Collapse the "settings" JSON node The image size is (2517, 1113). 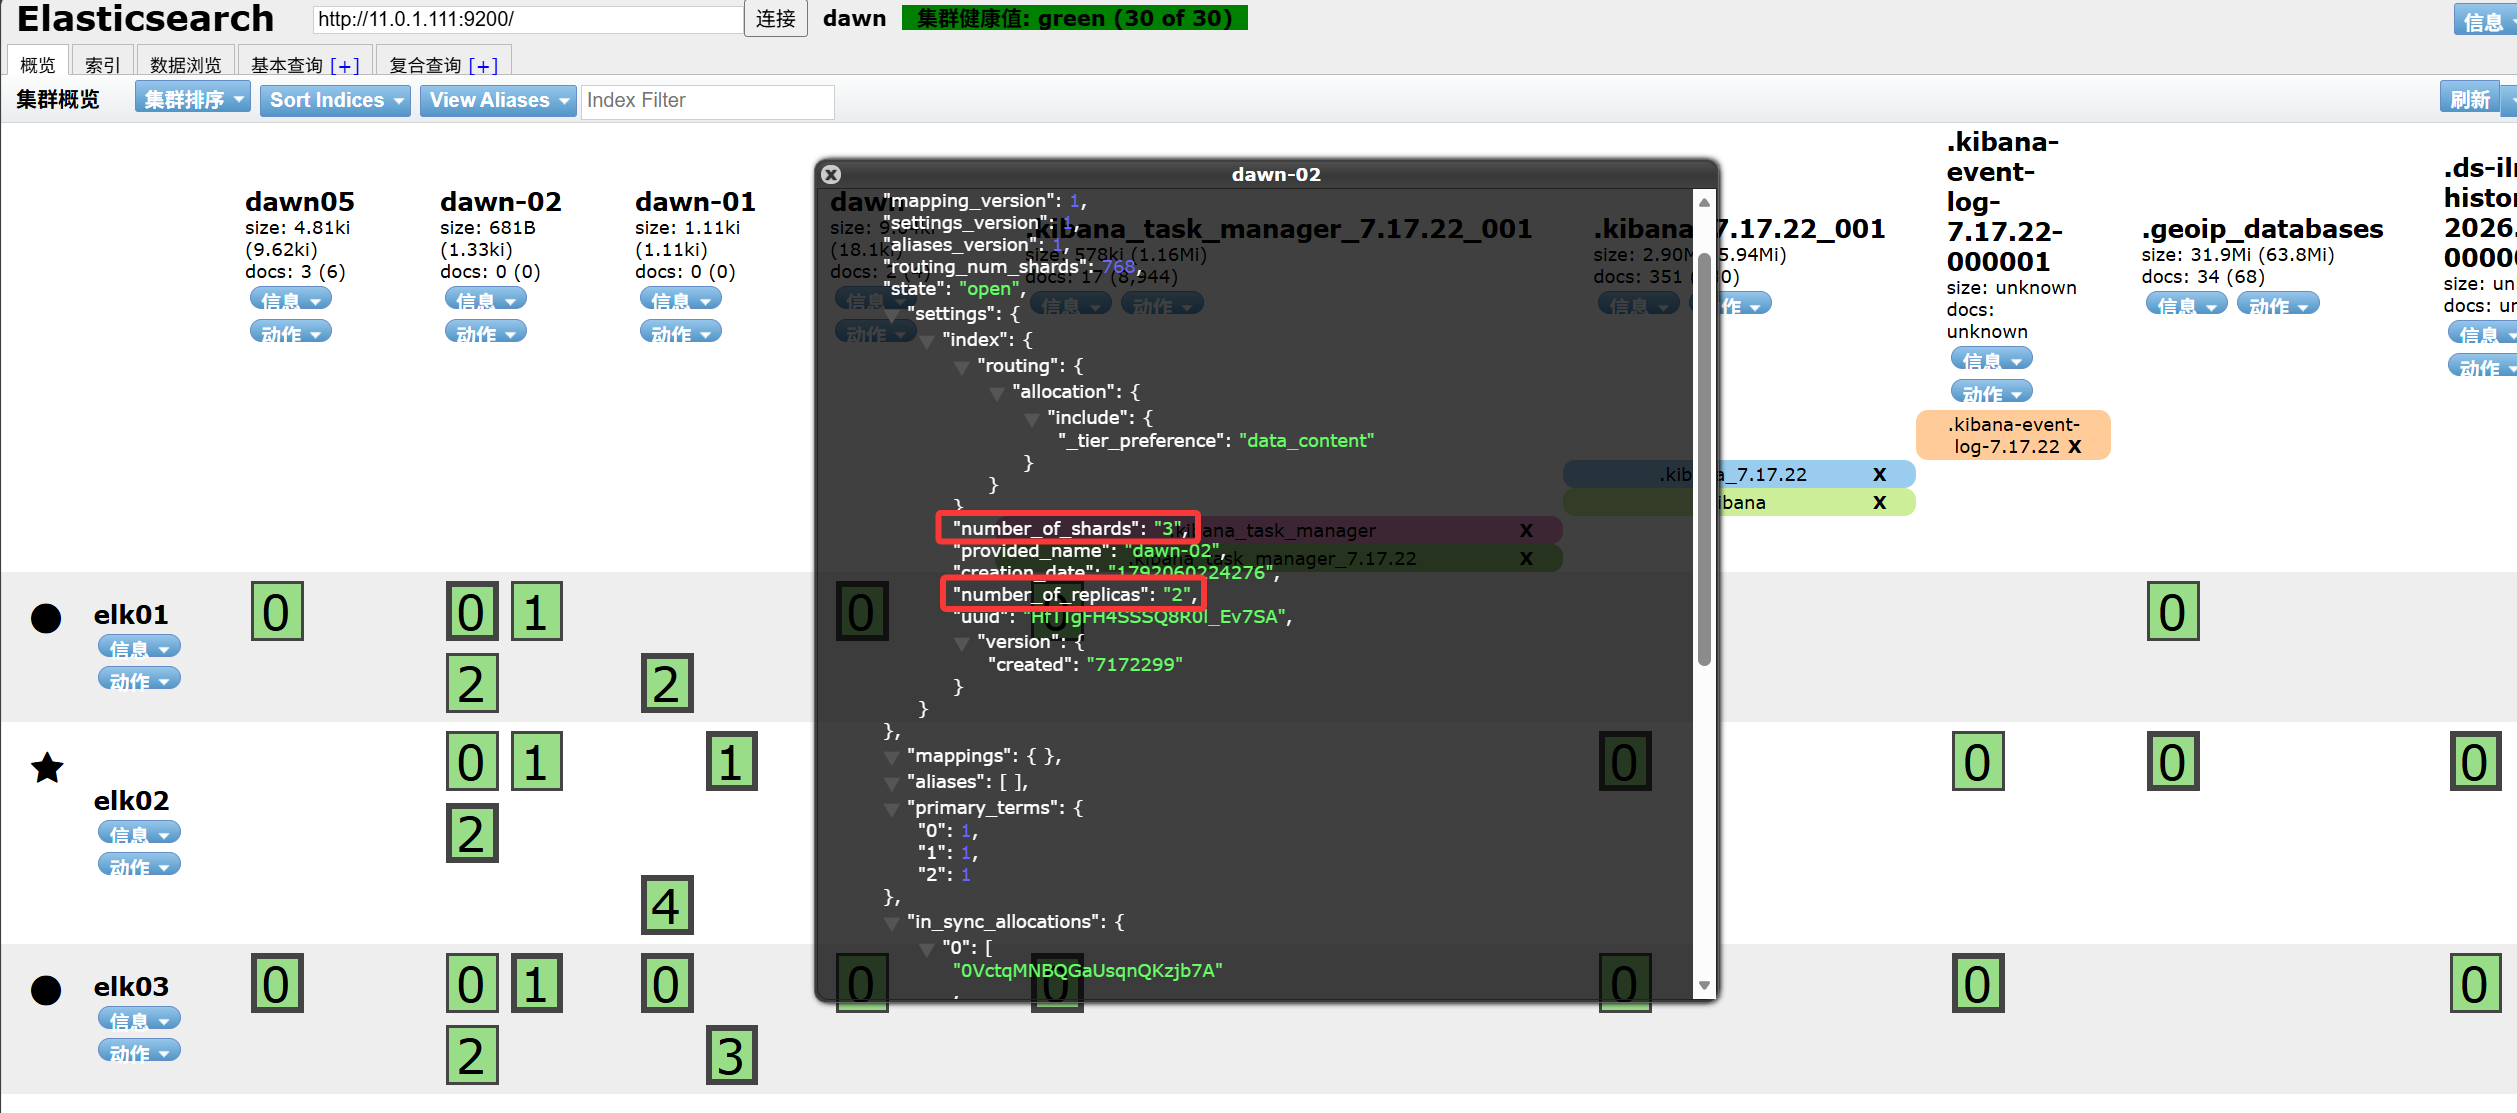[892, 315]
